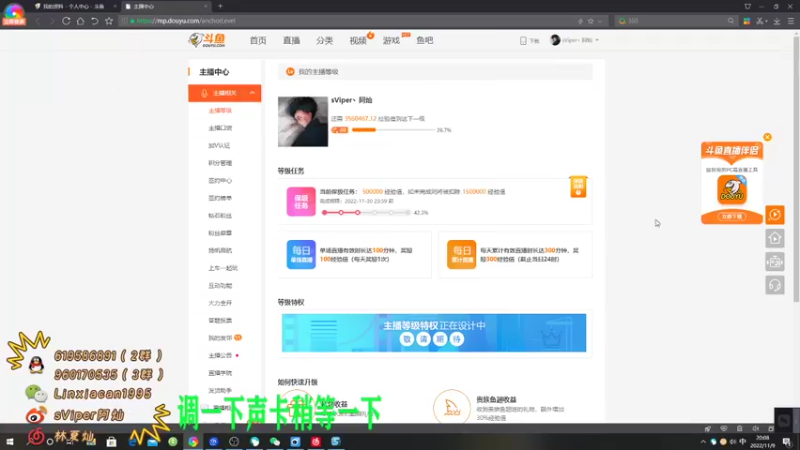800x450 pixels.
Task: Open the Chrome-like browser taskbar icon
Action: coord(193,442)
